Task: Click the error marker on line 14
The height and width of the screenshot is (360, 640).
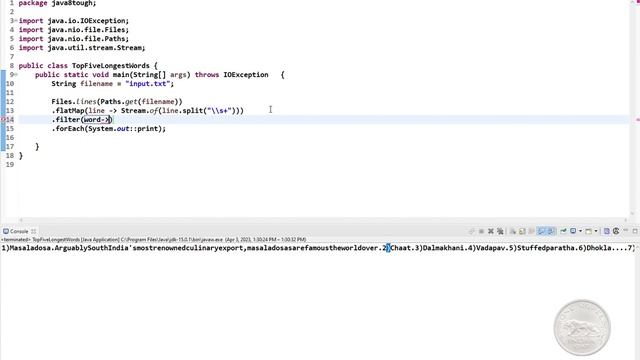Action: click(x=2, y=120)
